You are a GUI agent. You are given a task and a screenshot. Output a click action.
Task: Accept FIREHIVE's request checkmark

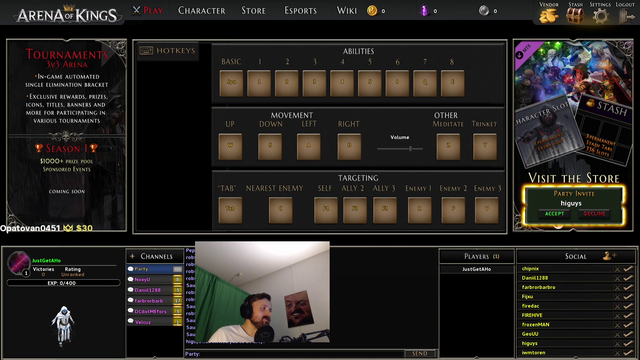(x=628, y=316)
